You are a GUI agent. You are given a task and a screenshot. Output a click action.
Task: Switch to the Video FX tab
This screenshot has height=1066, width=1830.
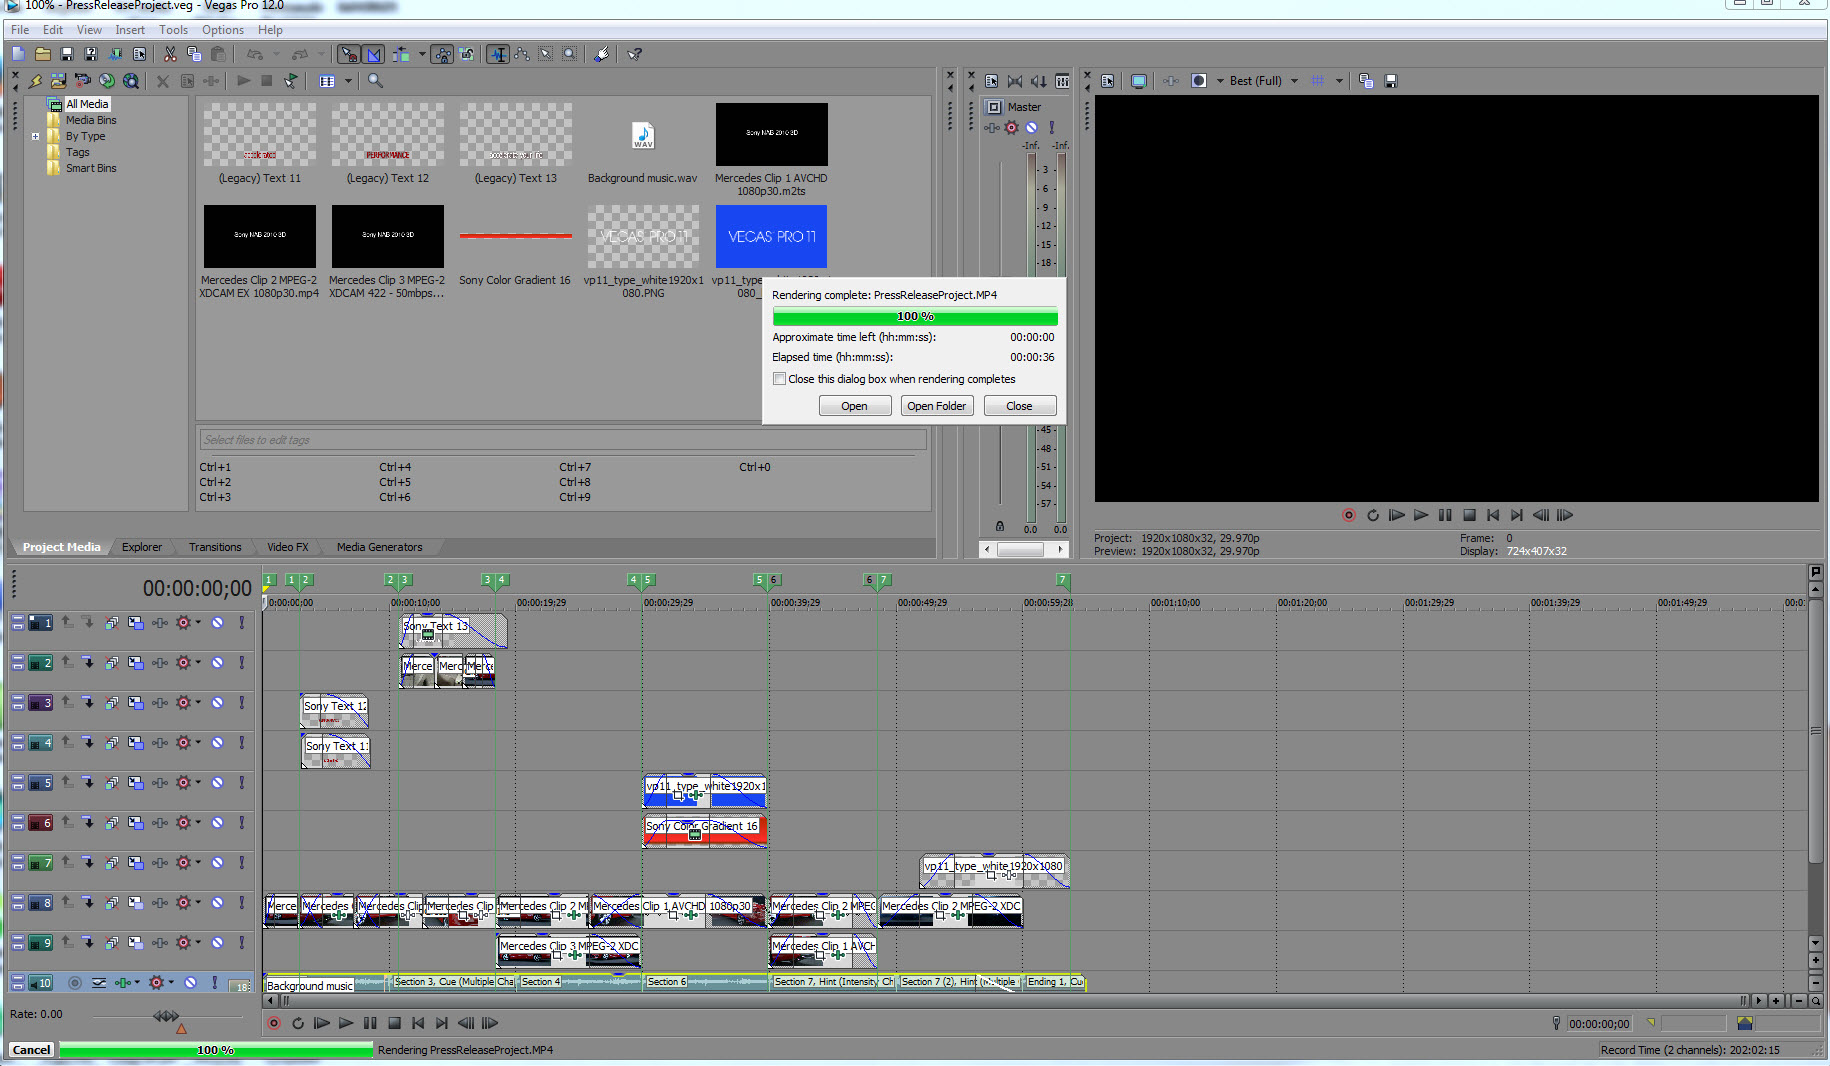[x=287, y=547]
